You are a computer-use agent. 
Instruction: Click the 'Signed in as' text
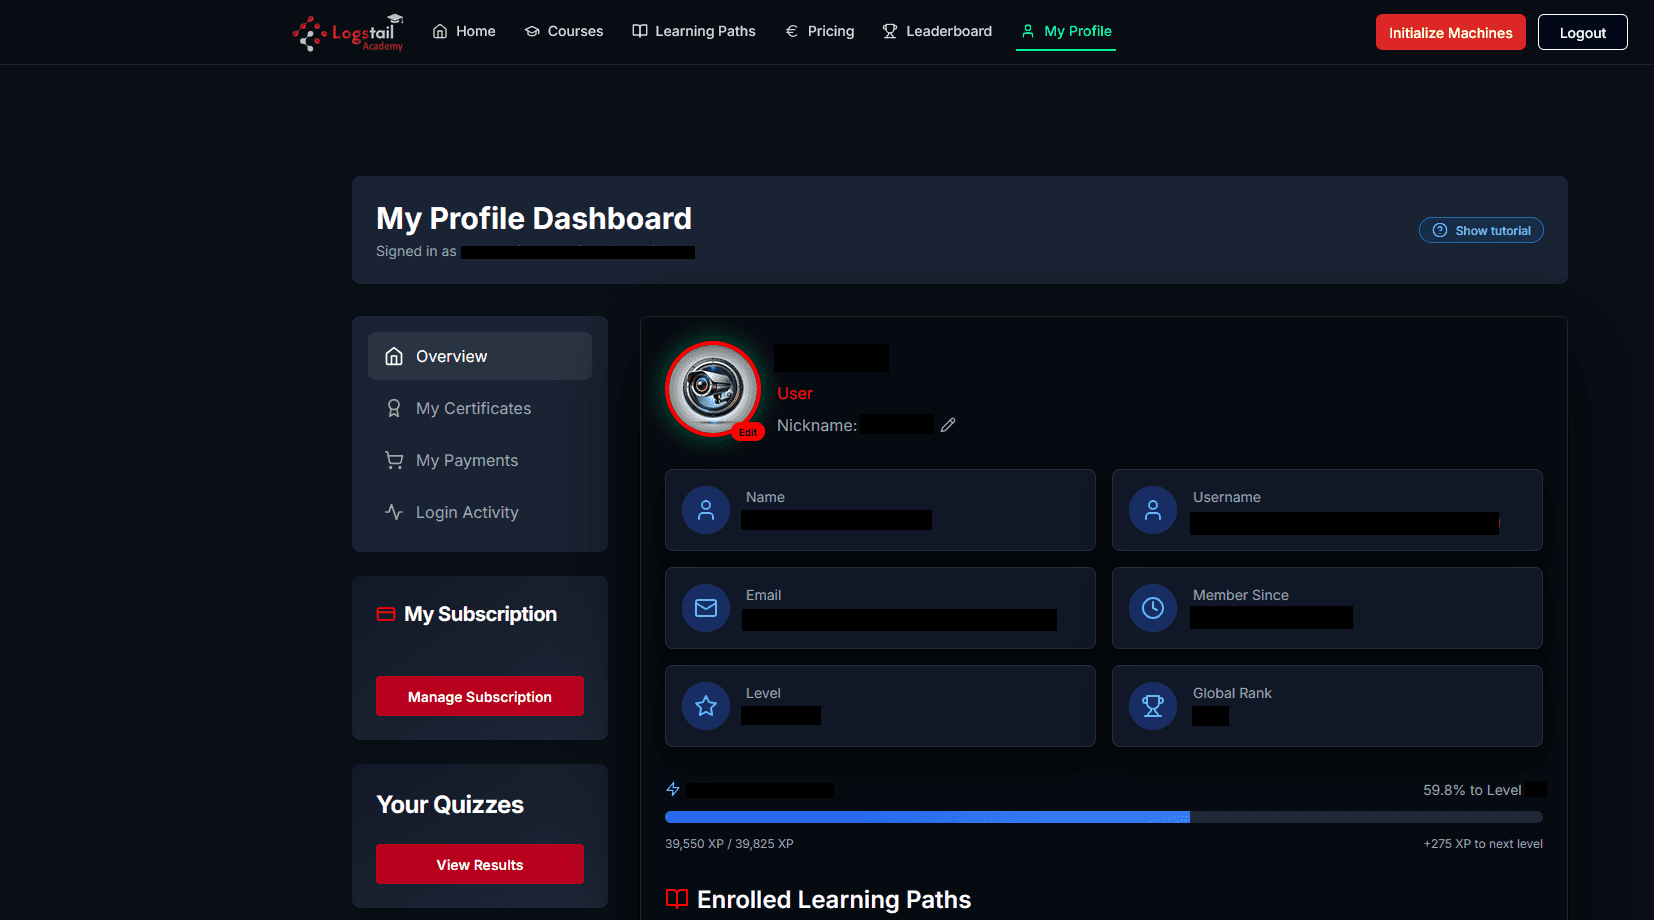click(416, 251)
